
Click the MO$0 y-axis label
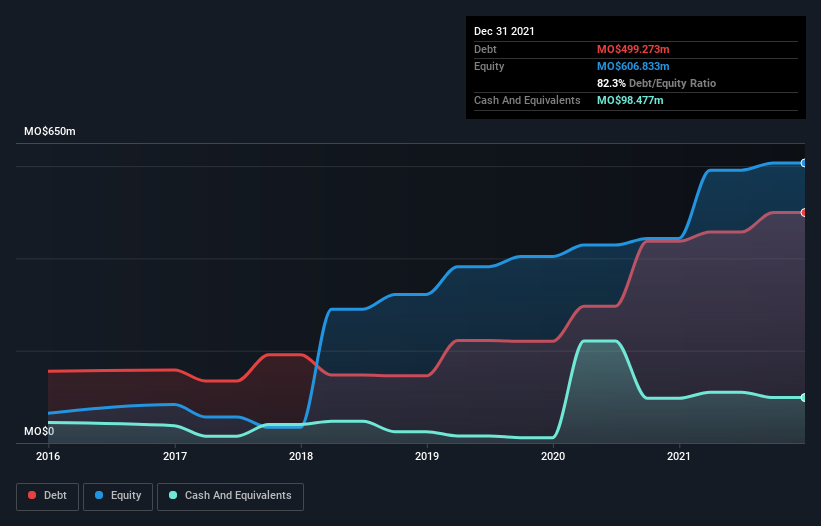coord(39,431)
